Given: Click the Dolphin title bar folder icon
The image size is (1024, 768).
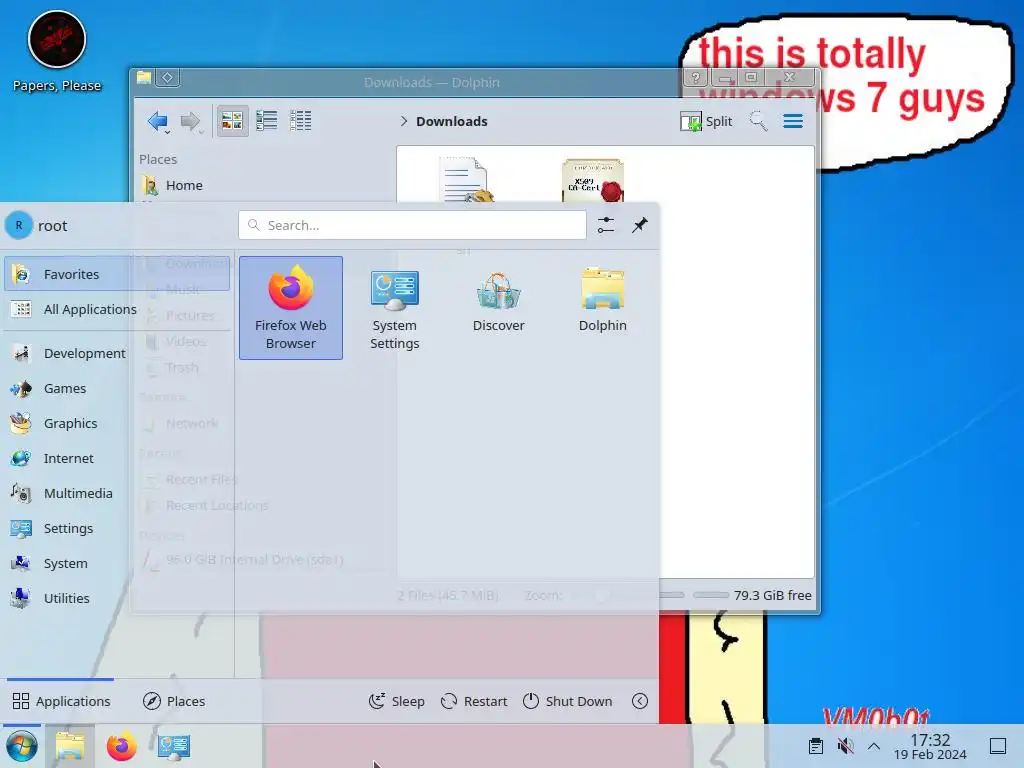Looking at the screenshot, I should coord(144,78).
